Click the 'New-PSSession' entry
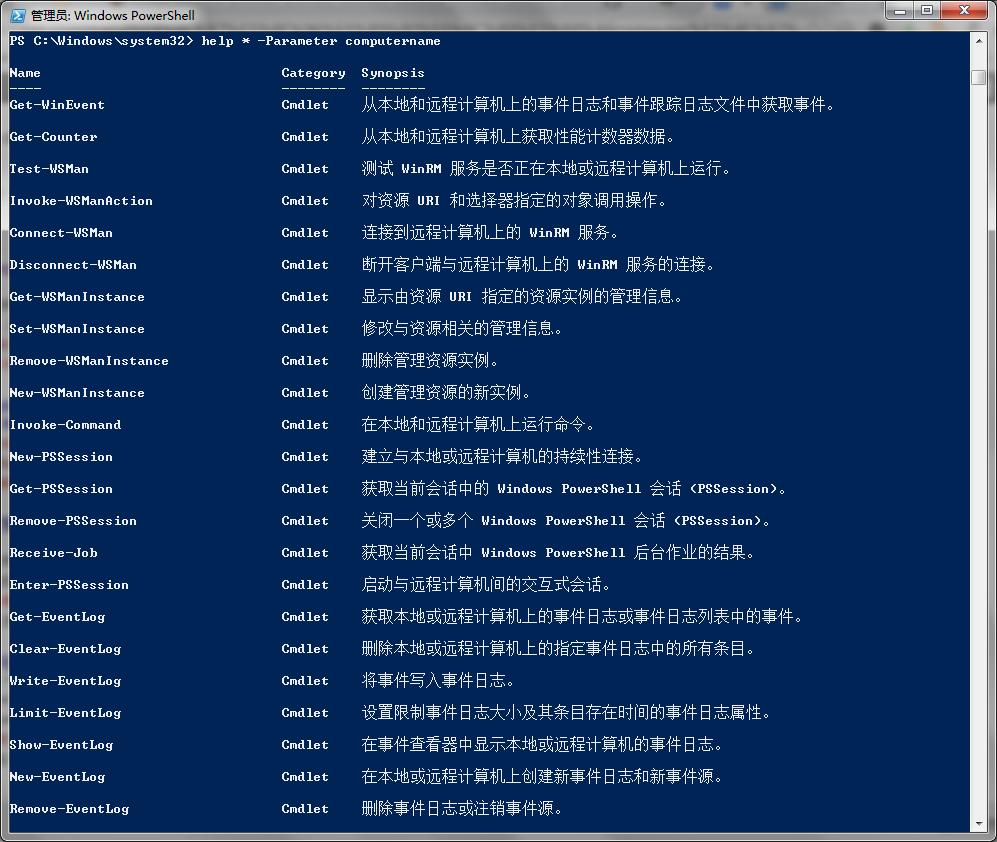The image size is (997, 842). coord(61,457)
